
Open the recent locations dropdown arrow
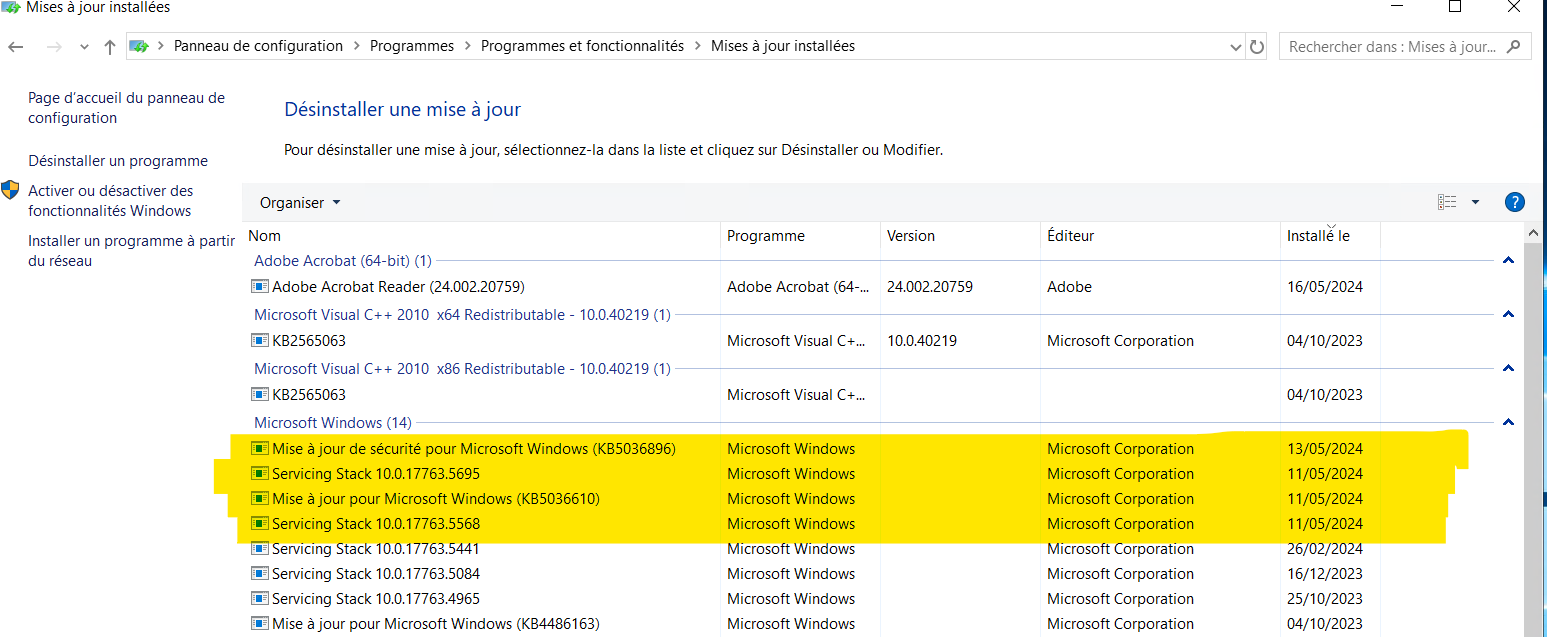coord(84,47)
